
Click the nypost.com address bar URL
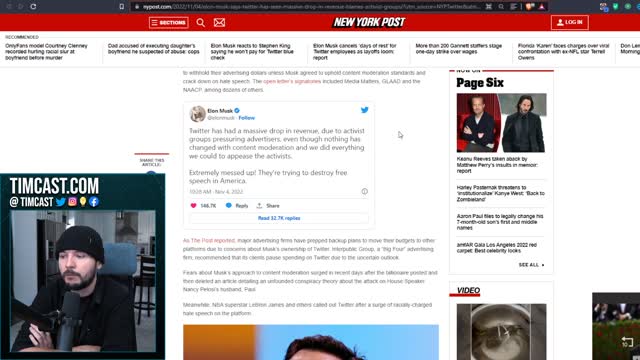310,7
